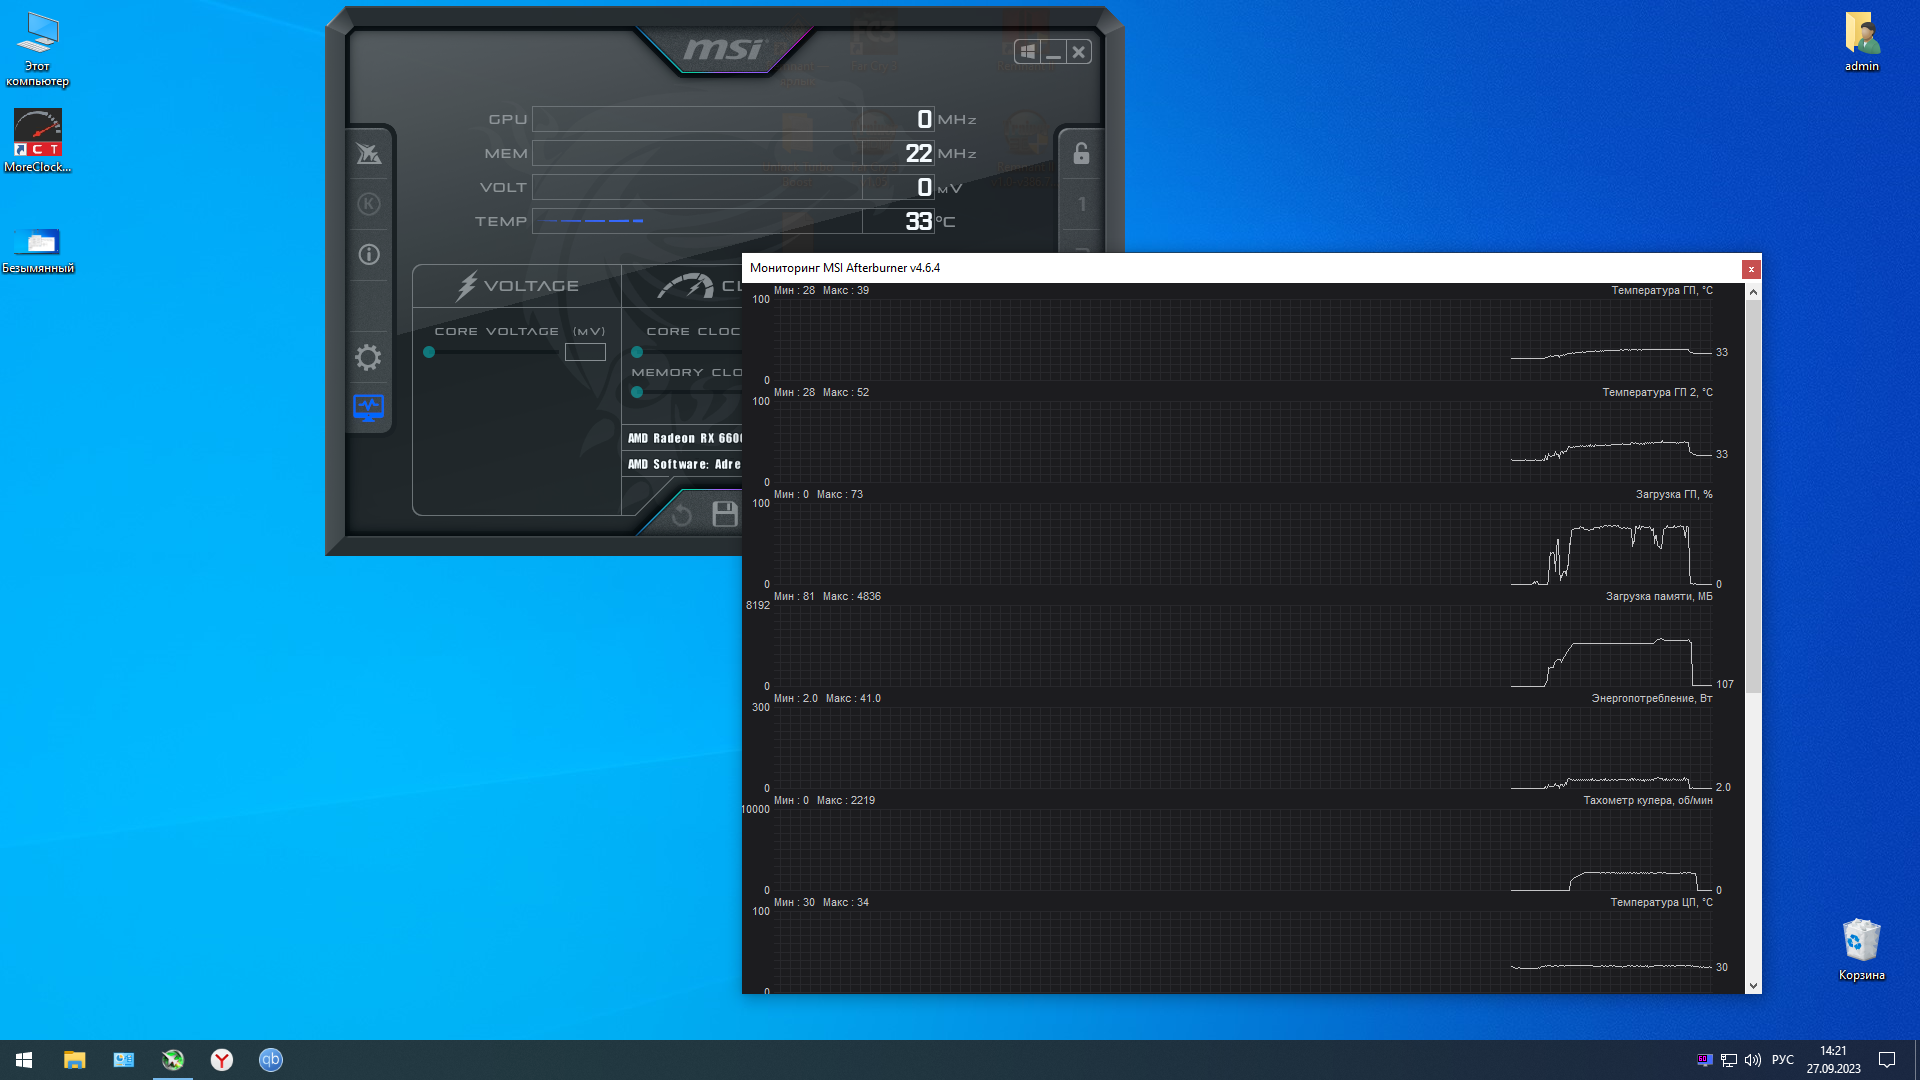Open Yandex Browser from taskbar
The width and height of the screenshot is (1920, 1080).
[x=222, y=1060]
